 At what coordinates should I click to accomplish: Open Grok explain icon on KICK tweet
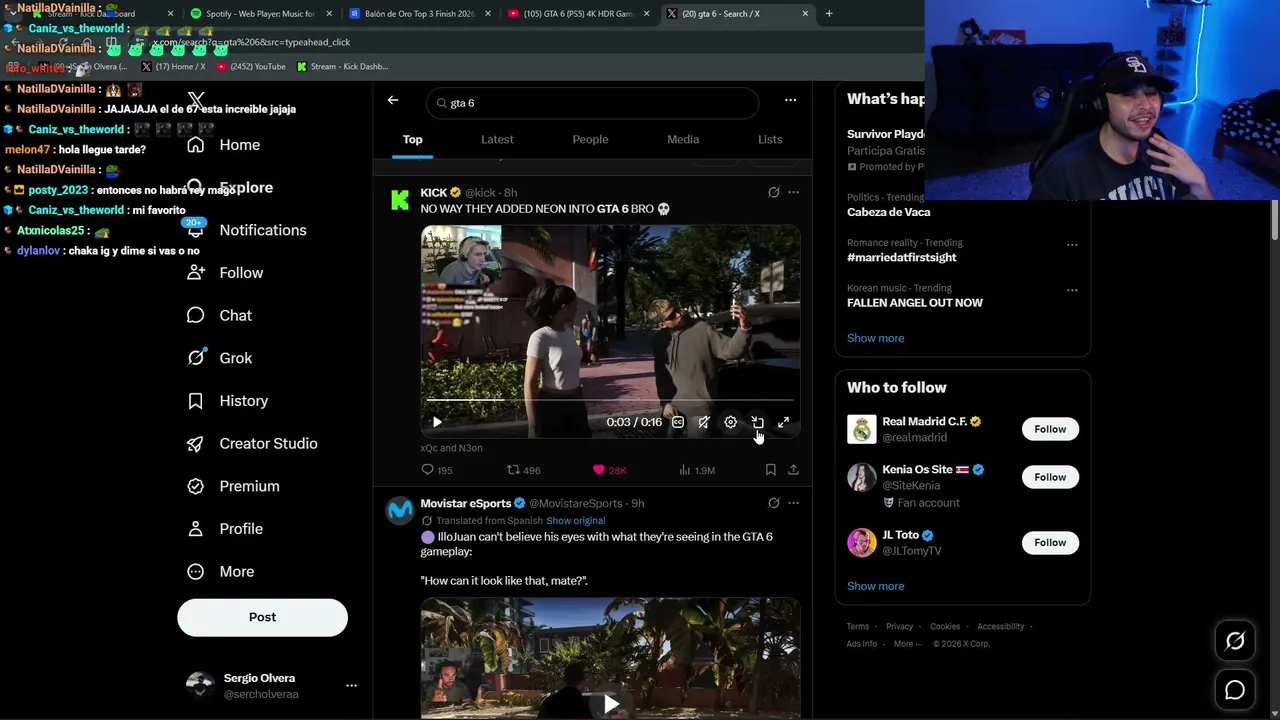click(x=773, y=192)
